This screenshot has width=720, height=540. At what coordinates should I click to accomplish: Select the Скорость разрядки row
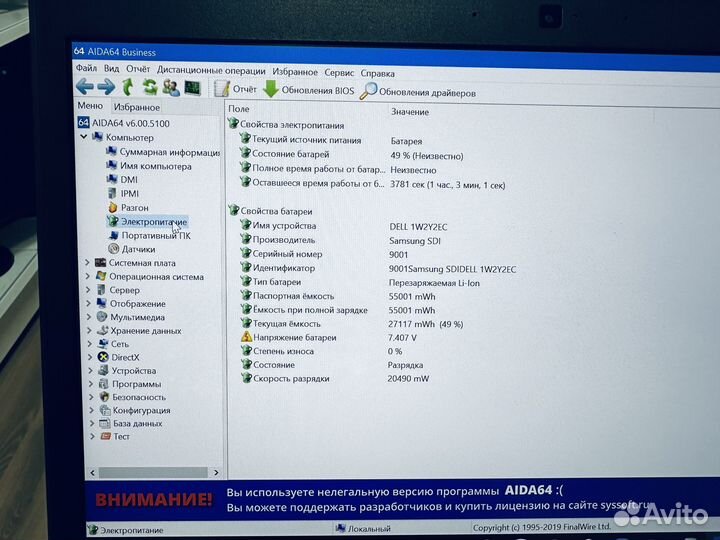click(x=334, y=378)
